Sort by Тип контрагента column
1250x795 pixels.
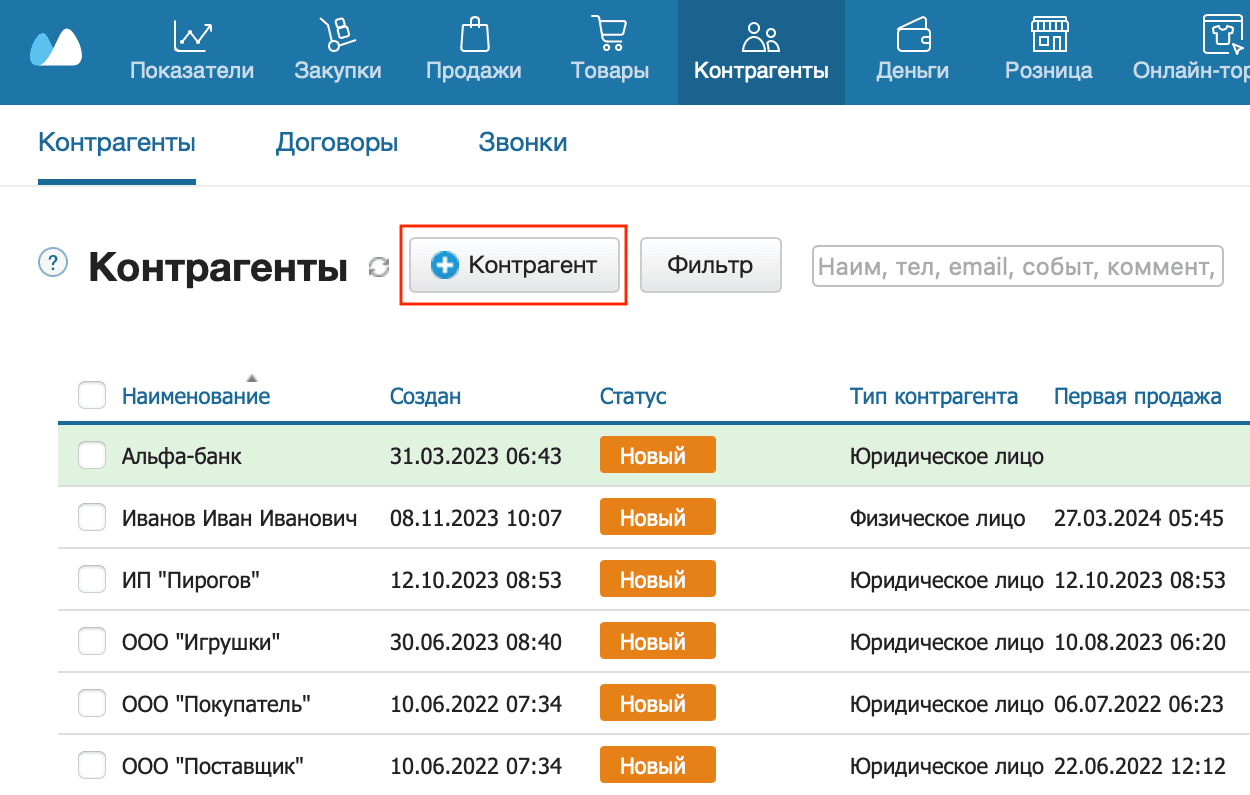coord(933,395)
